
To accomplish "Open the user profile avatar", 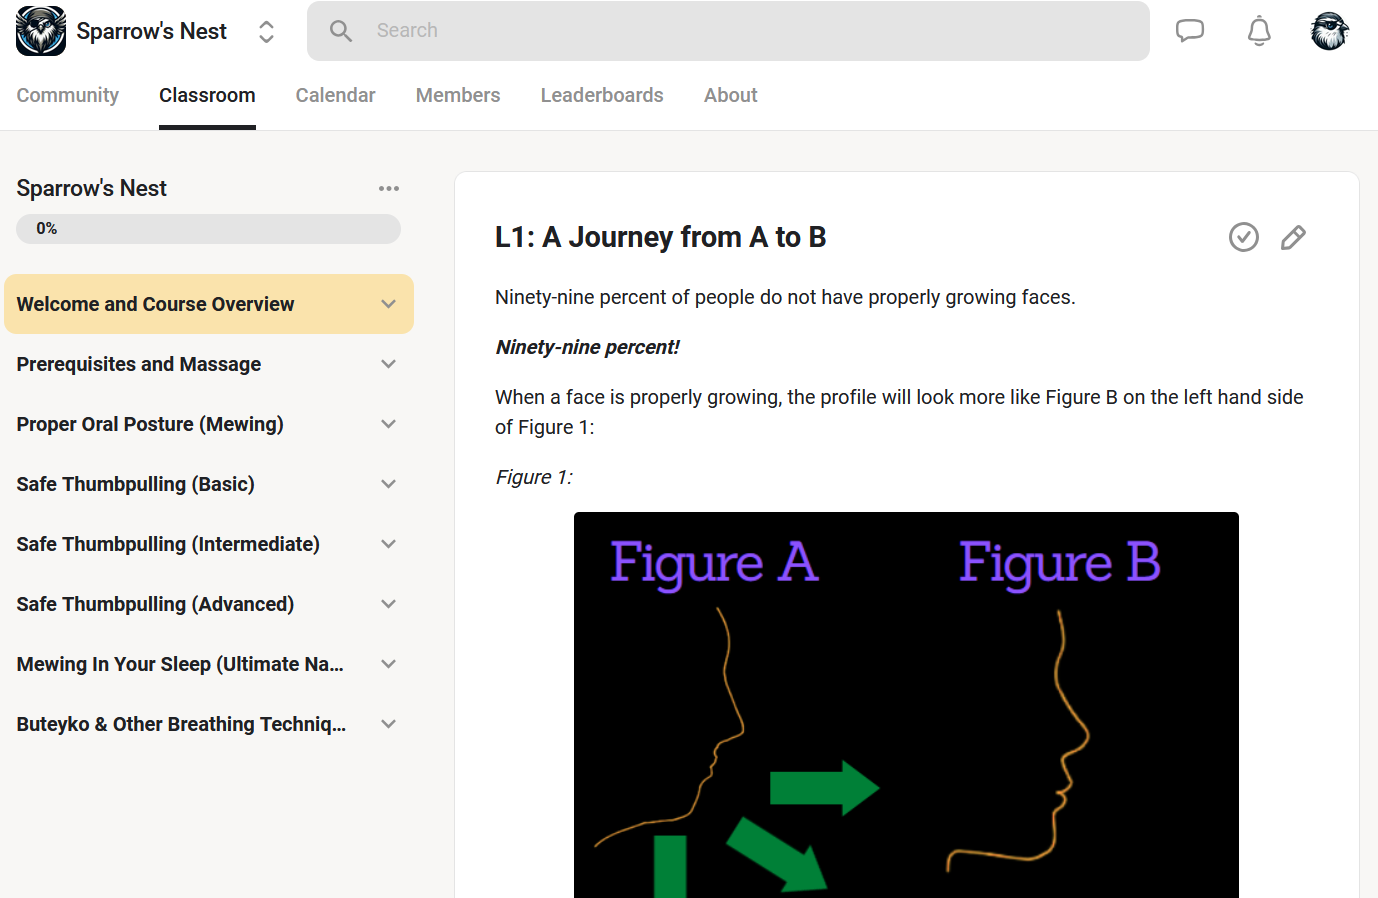I will (1330, 31).
